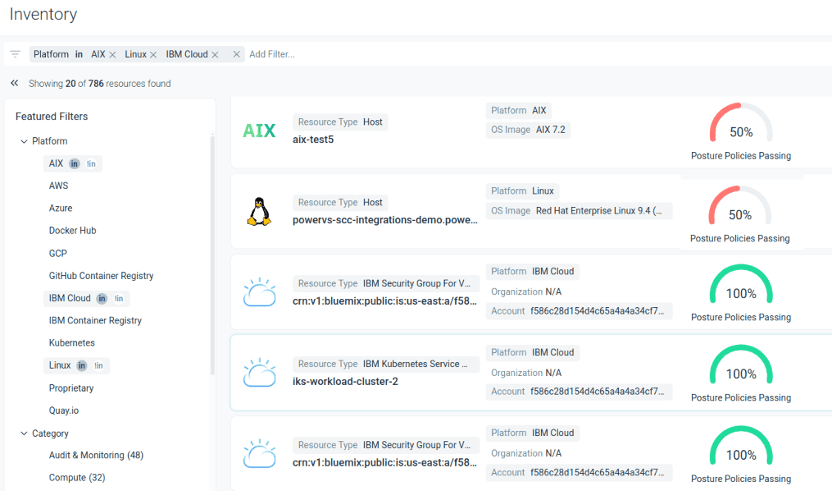Viewport: 832px width, 492px height.
Task: Remove the Linux value from Platform filter
Action: click(153, 55)
